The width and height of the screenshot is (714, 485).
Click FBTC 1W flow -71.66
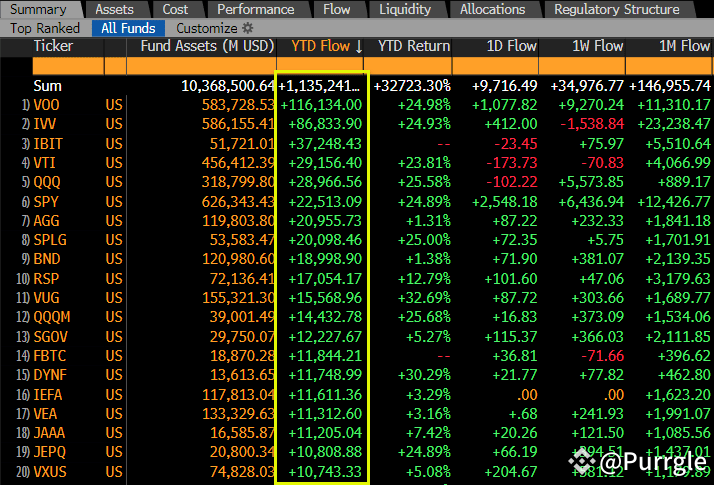pos(602,356)
